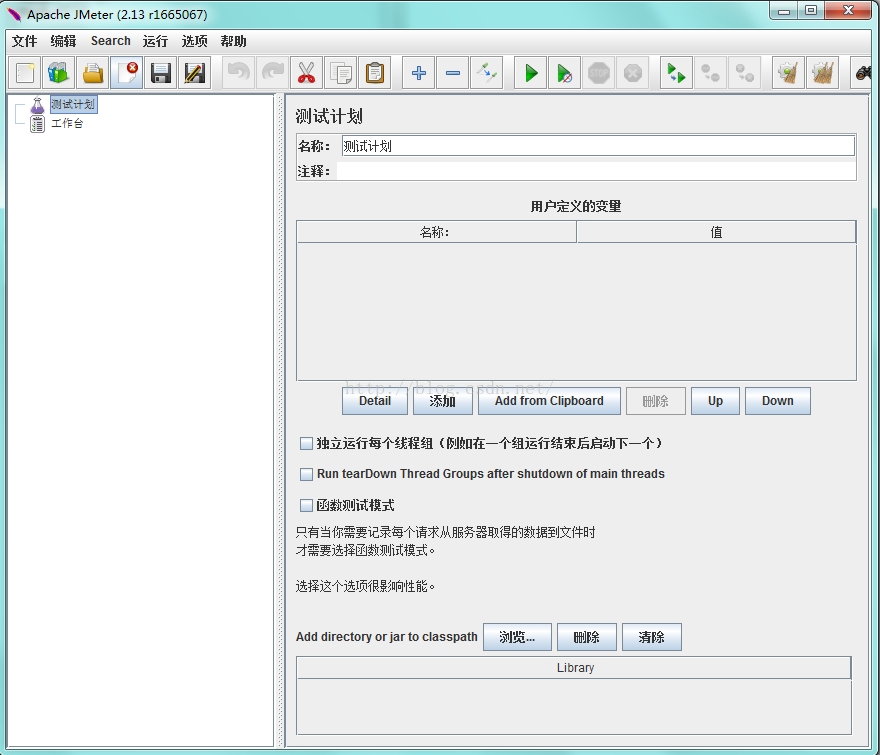
Task: Click the 注释 comment field
Action: point(596,171)
